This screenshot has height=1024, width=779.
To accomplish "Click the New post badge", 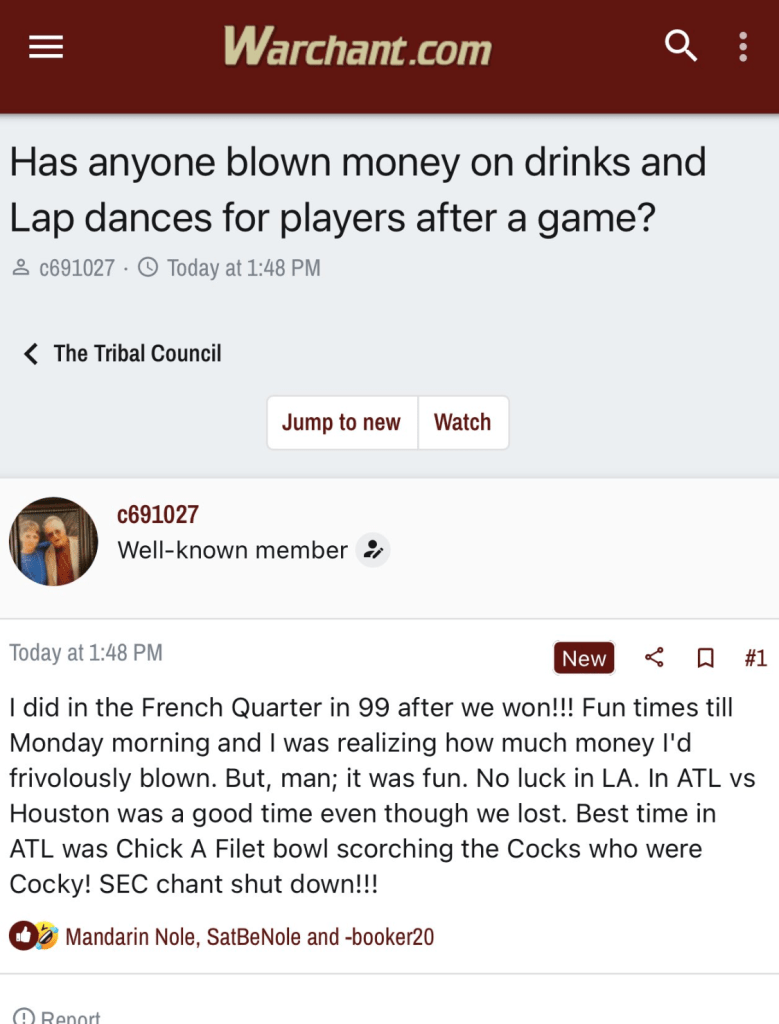I will [x=584, y=658].
